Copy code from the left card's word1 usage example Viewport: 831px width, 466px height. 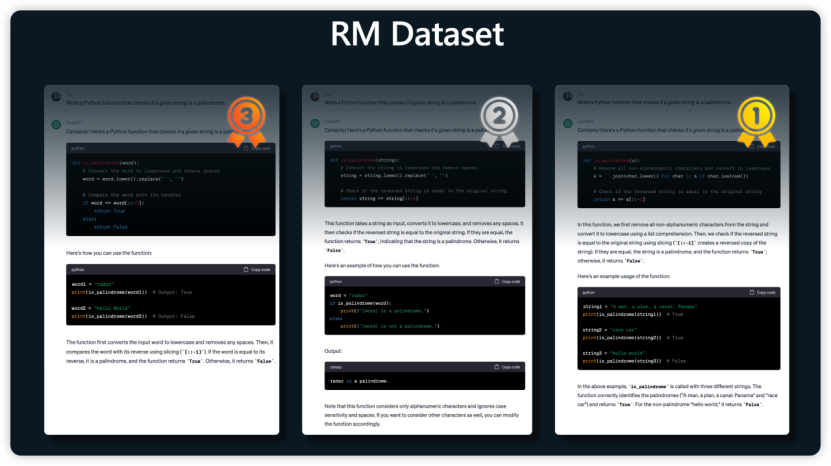pyautogui.click(x=257, y=269)
